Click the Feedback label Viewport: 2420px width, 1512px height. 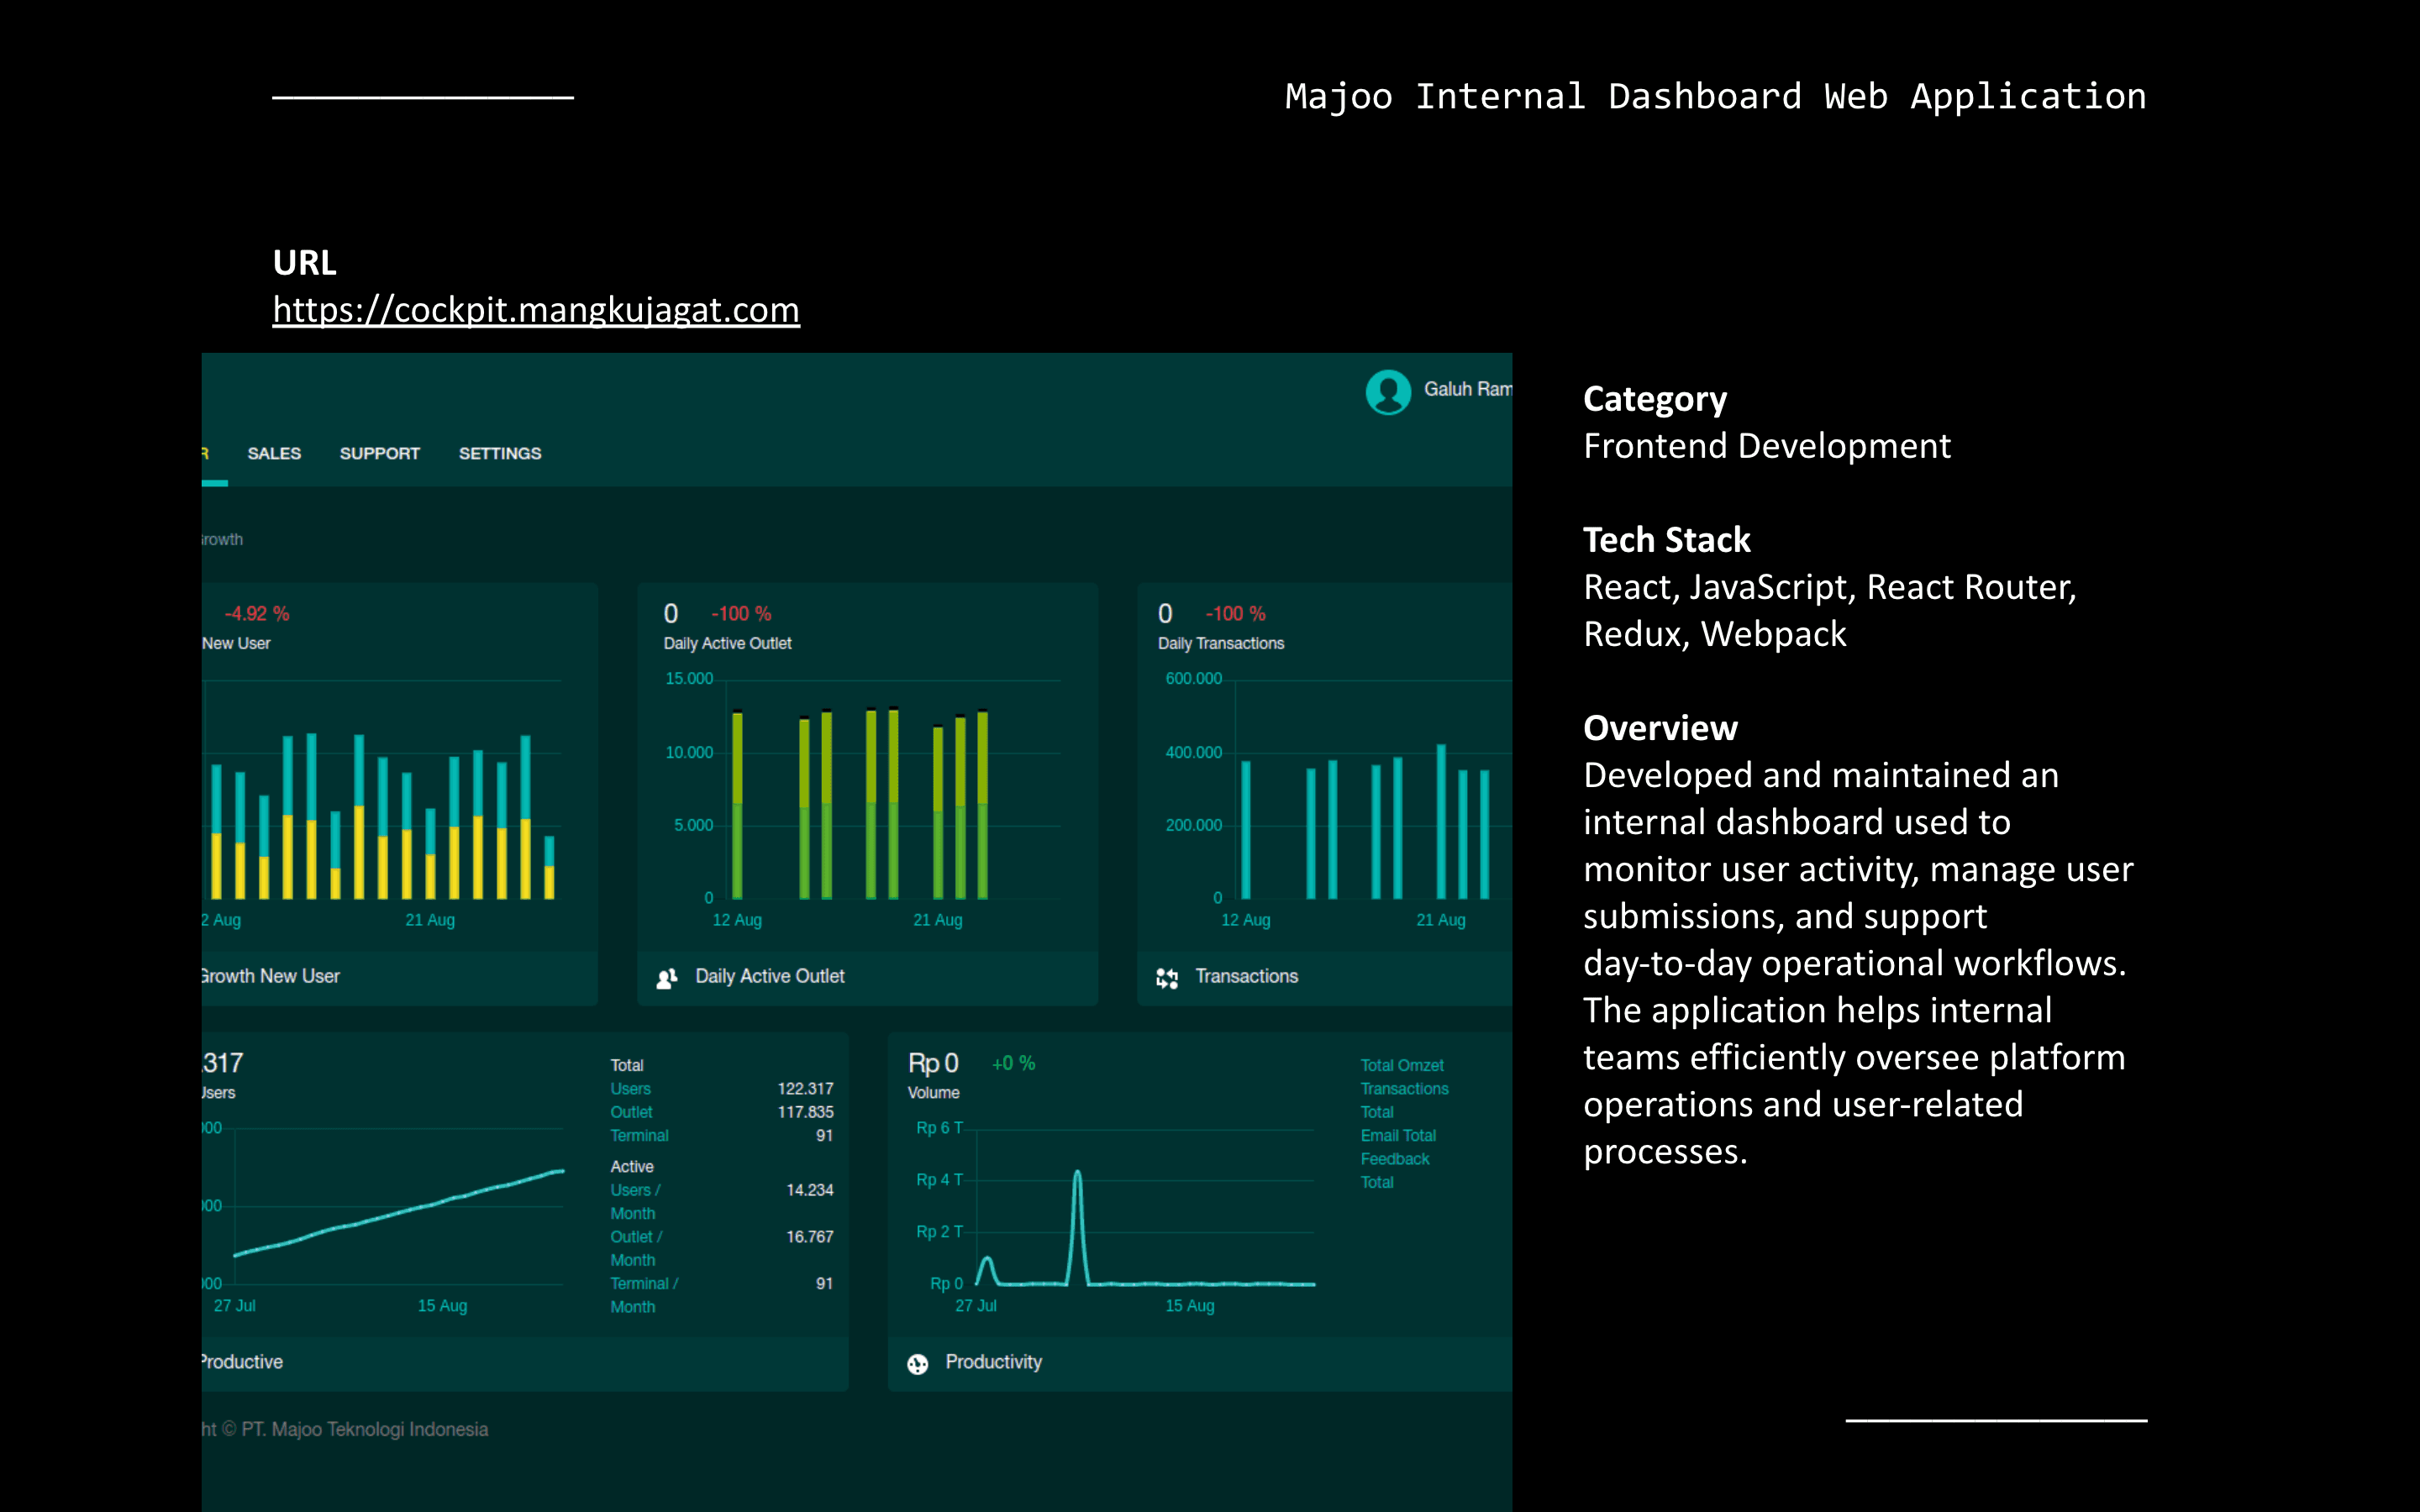1395,1158
